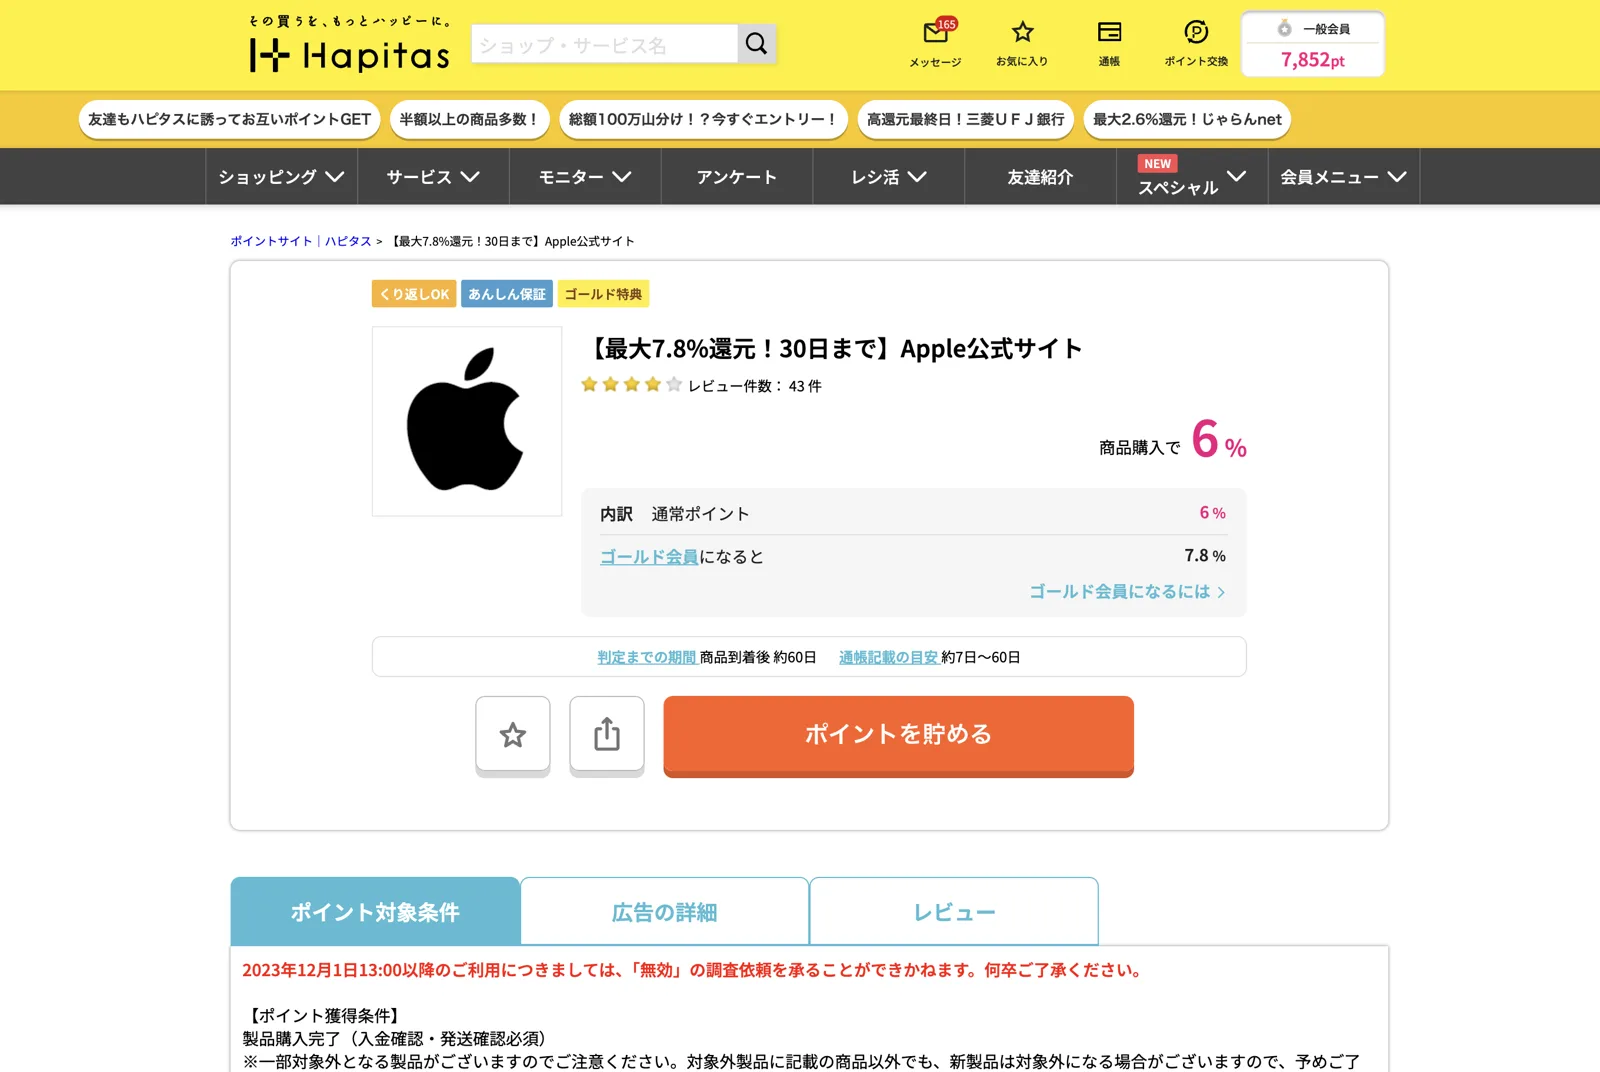Select the ポイント対象条件 tab
This screenshot has height=1072, width=1600.
point(375,912)
